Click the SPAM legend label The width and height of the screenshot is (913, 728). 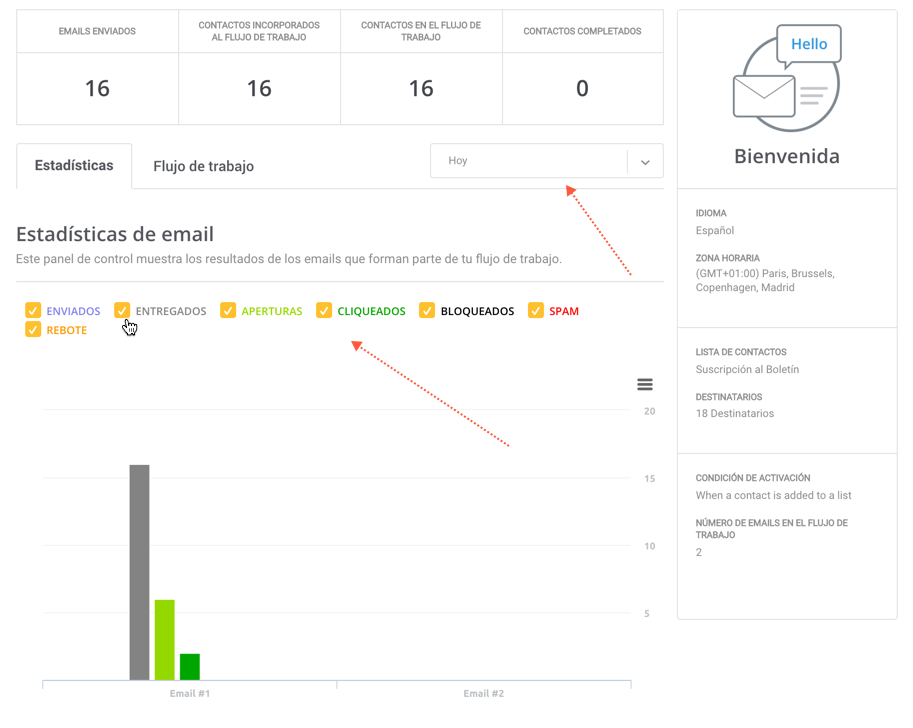point(564,311)
